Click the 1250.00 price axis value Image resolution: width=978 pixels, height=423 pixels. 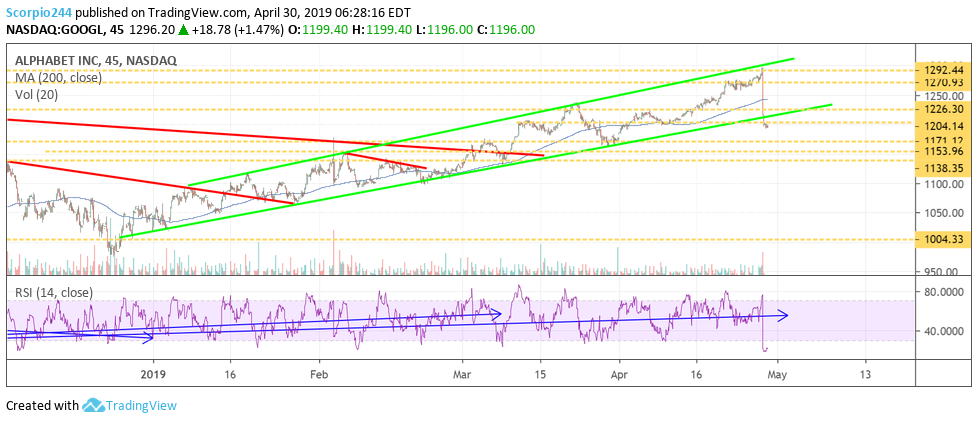(942, 96)
